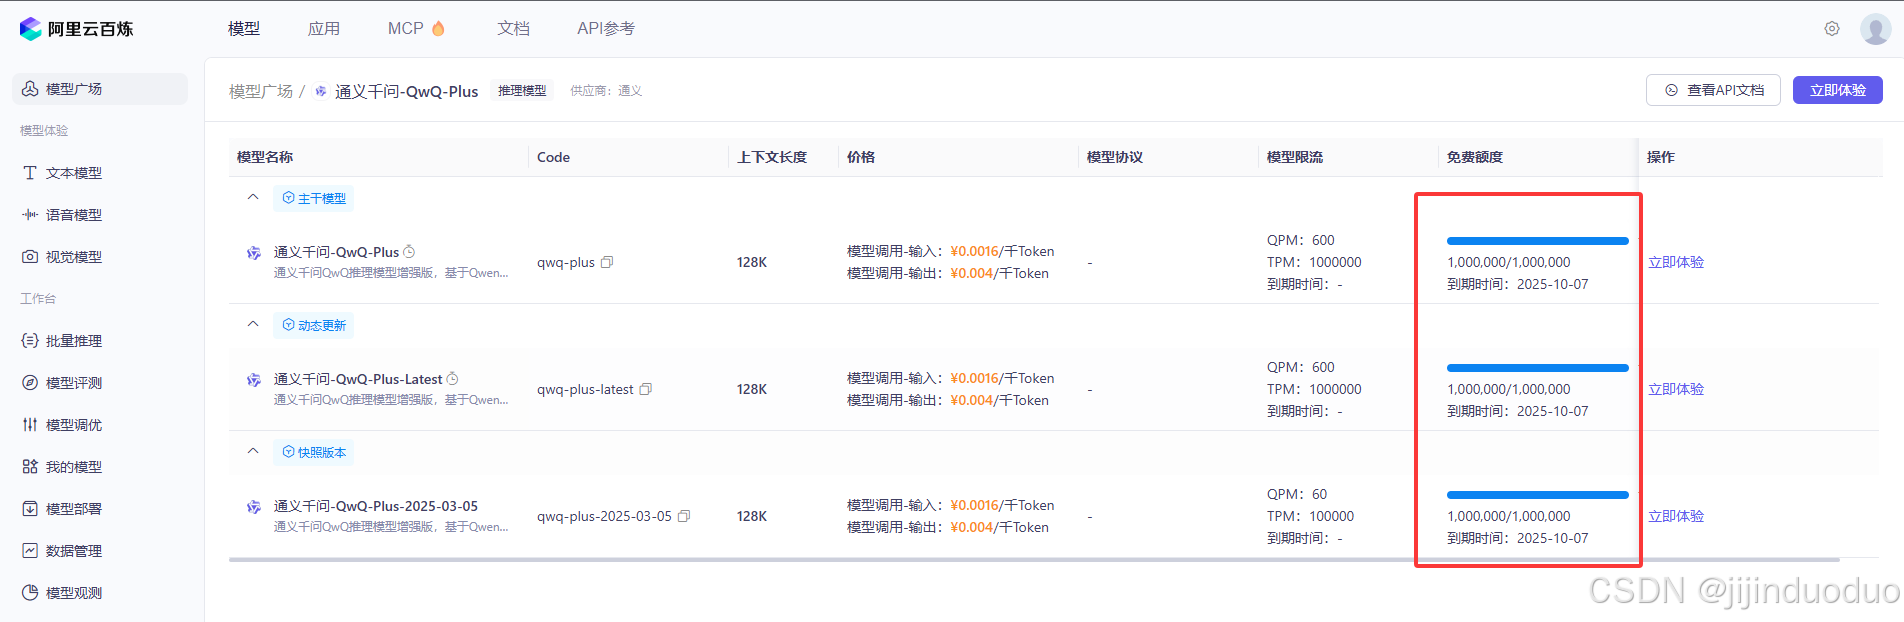Image resolution: width=1904 pixels, height=622 pixels.
Task: Click the 批量推理 sidebar icon
Action: (30, 341)
